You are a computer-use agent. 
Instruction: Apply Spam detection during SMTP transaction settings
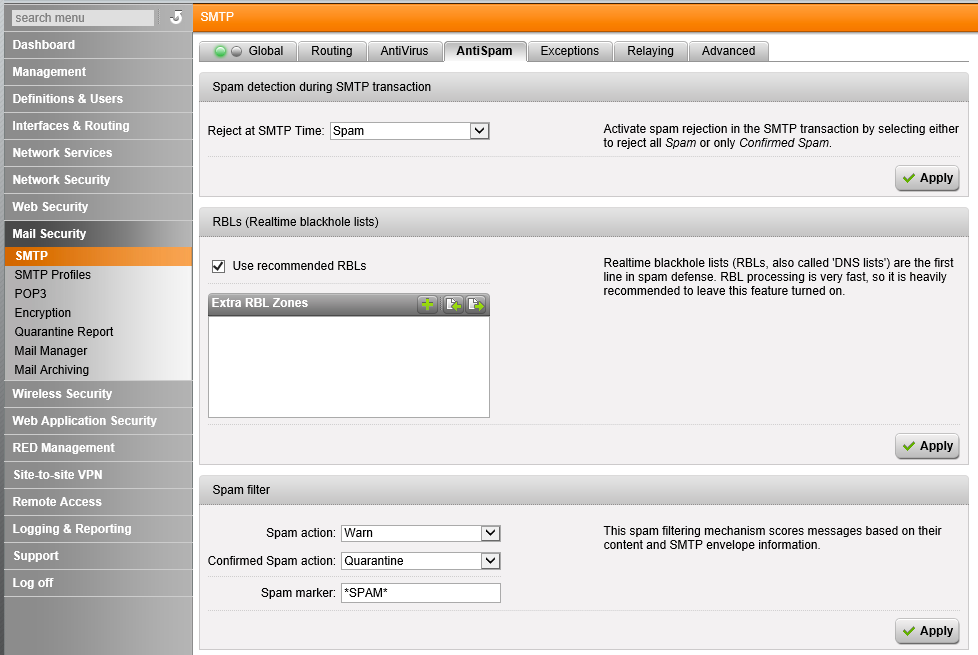927,178
